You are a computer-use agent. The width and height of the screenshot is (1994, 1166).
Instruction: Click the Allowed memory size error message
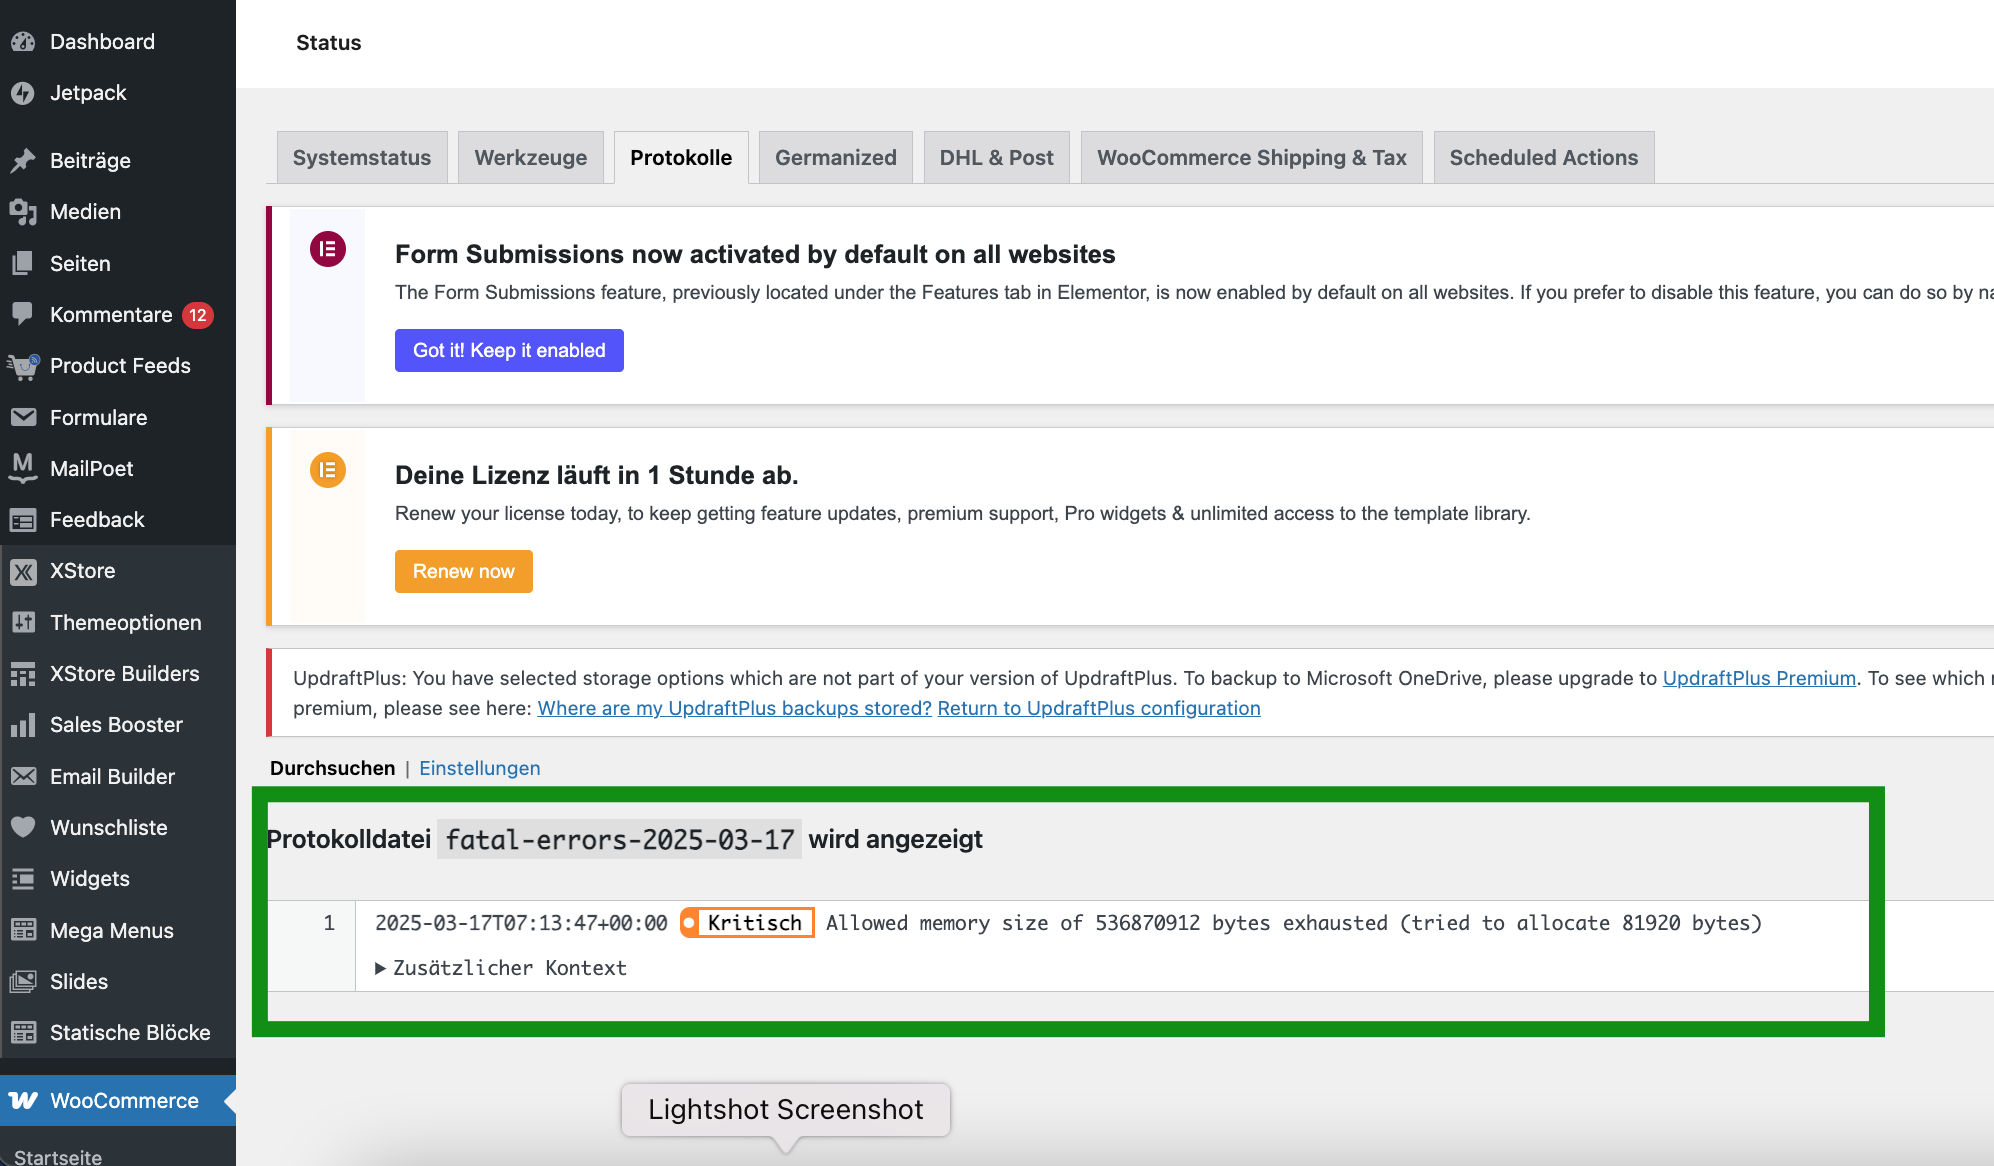click(x=1294, y=923)
